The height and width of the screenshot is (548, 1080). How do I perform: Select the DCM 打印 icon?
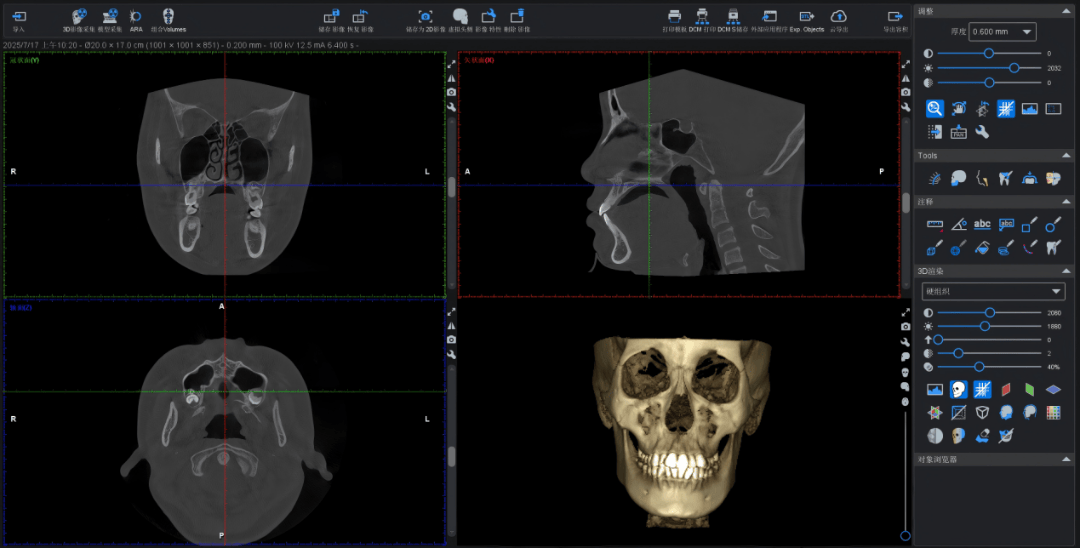[x=702, y=17]
